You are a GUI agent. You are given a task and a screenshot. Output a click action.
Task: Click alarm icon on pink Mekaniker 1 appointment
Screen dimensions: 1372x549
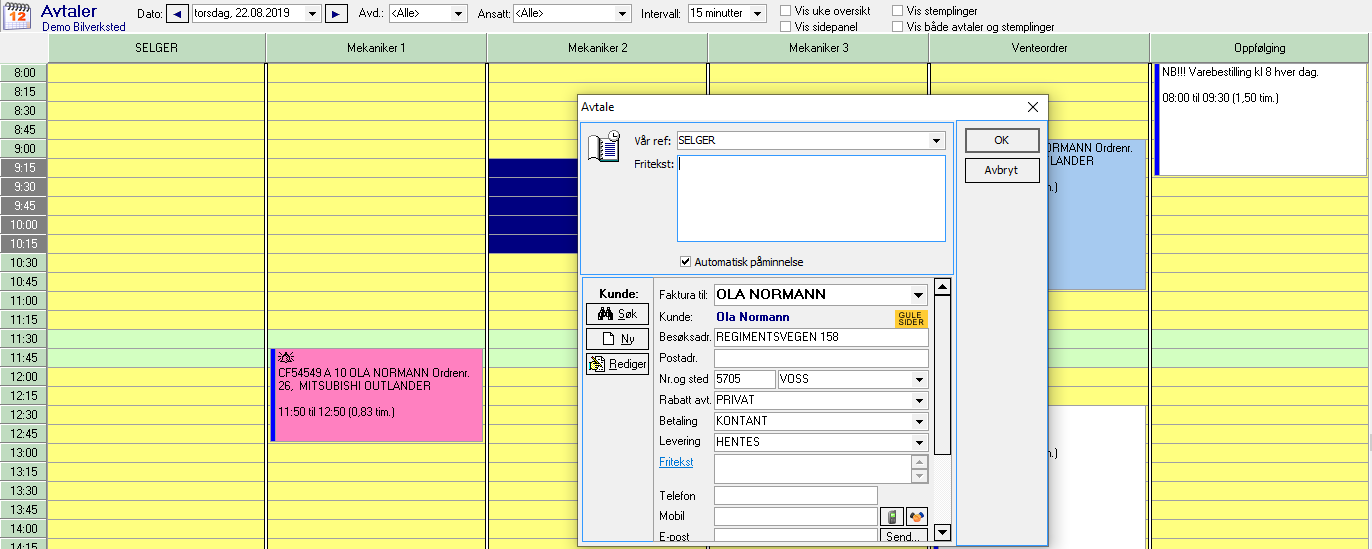pos(285,357)
